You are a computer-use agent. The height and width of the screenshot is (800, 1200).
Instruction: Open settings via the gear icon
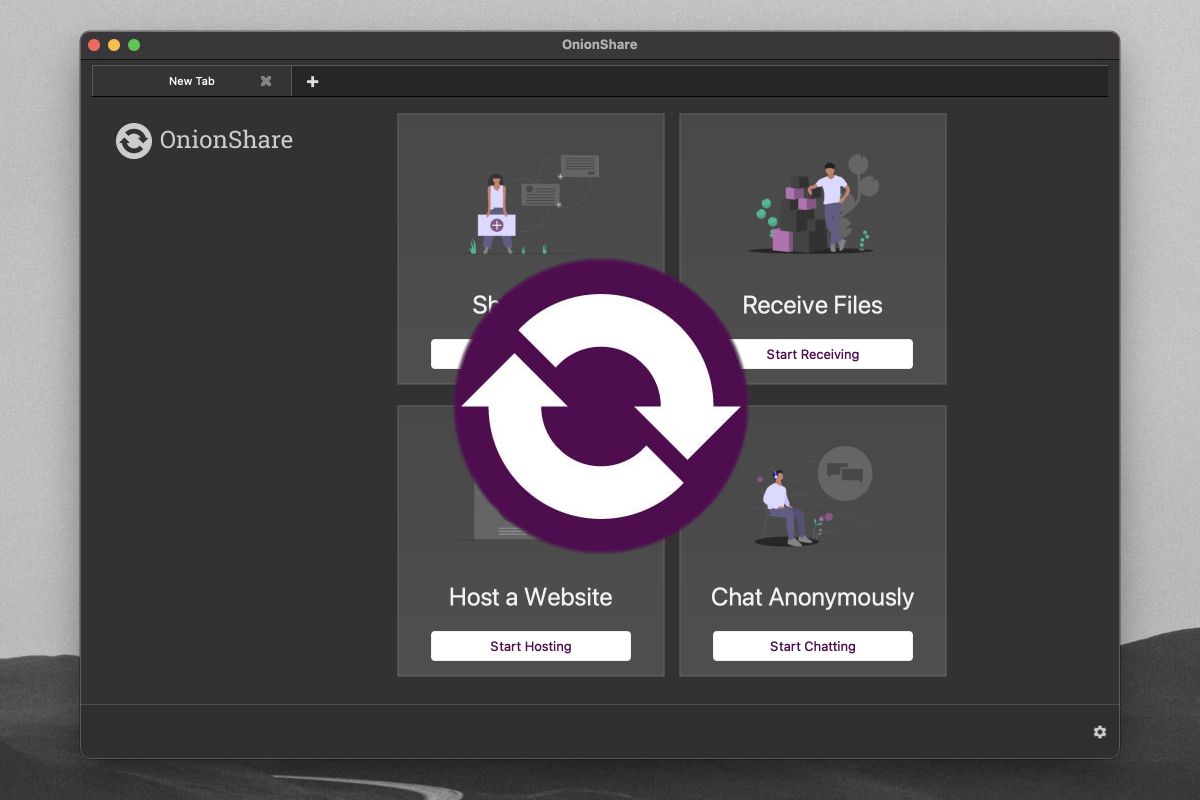point(1100,732)
